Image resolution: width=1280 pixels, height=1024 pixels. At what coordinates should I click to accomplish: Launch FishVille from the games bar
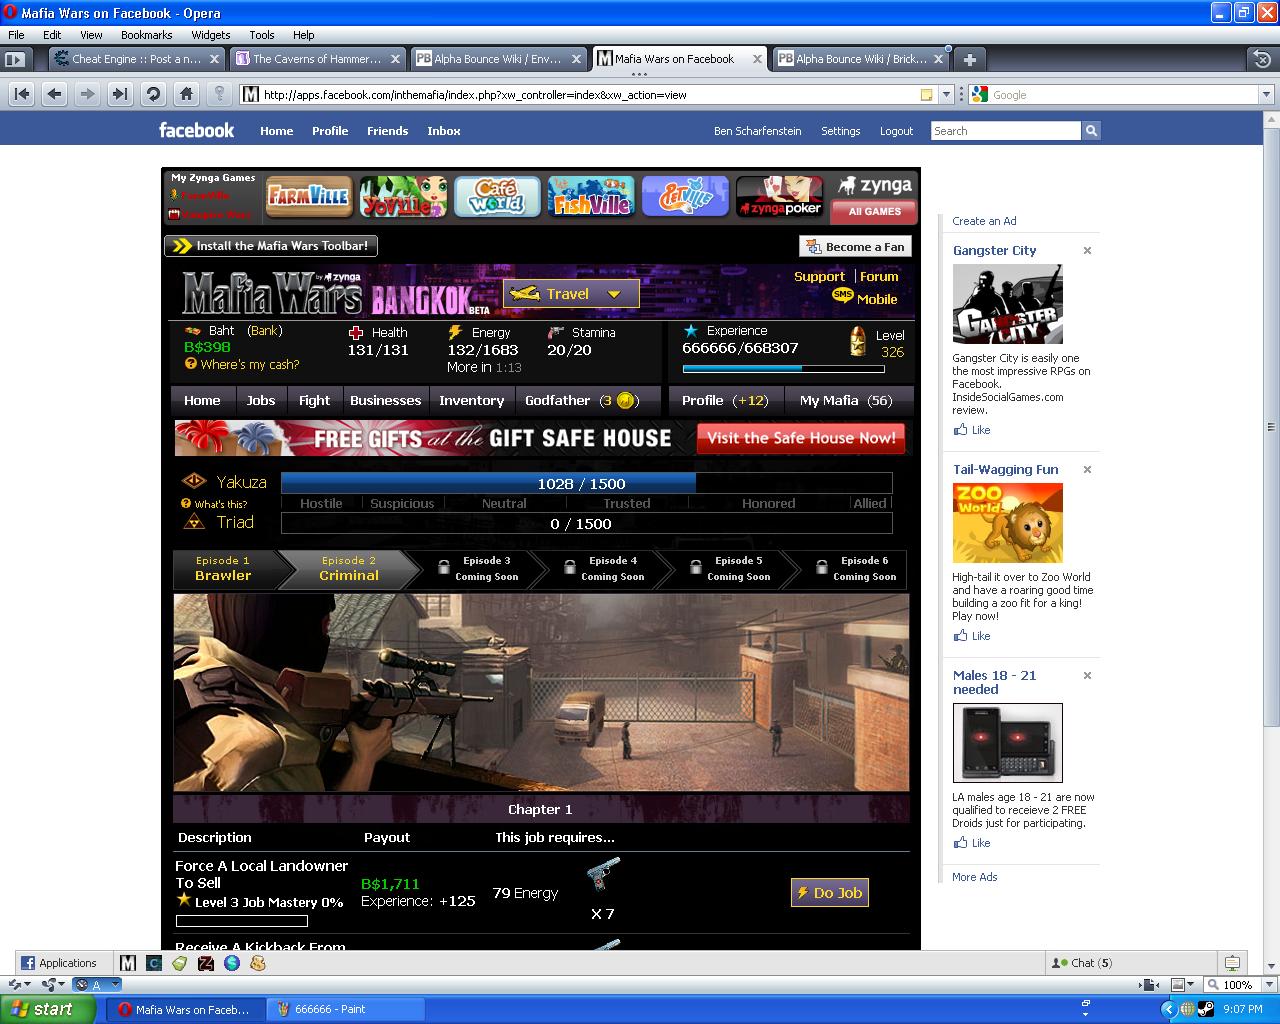tap(591, 197)
